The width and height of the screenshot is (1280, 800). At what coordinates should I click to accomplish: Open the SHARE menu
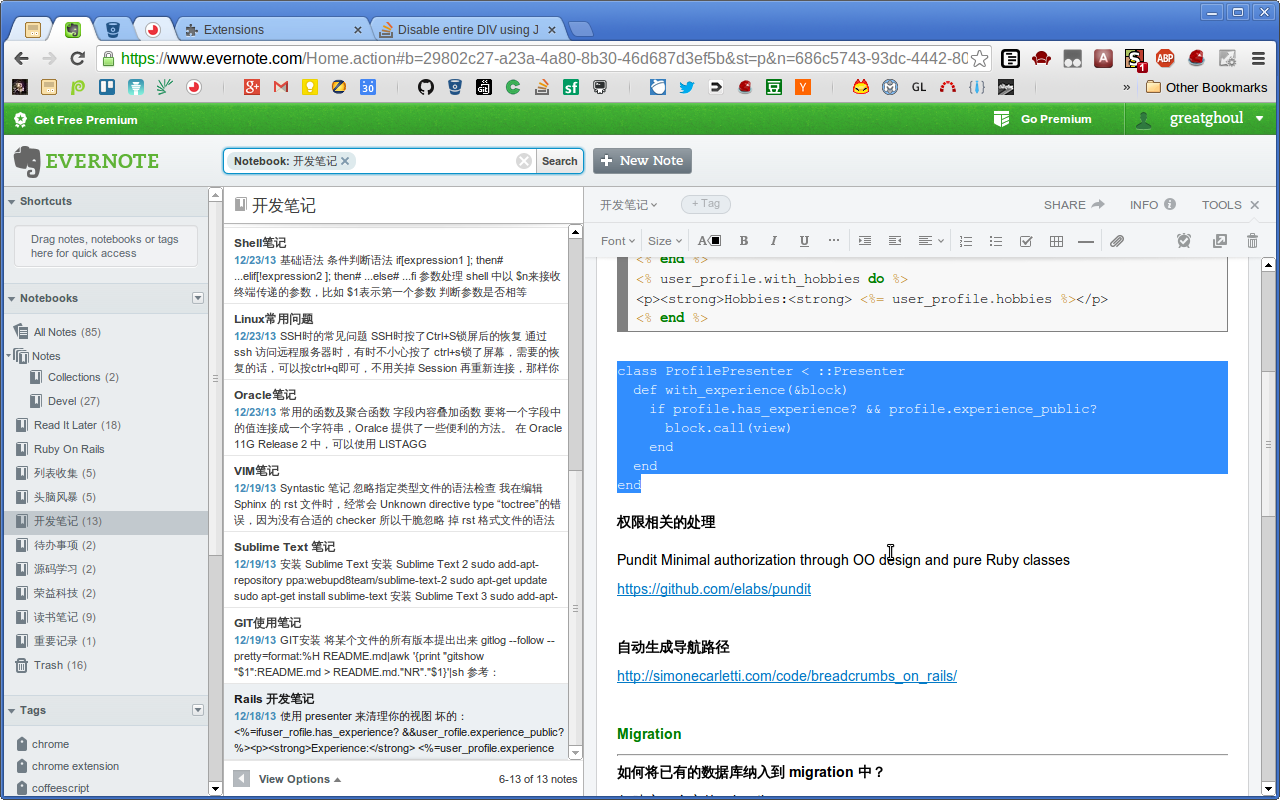(1074, 205)
